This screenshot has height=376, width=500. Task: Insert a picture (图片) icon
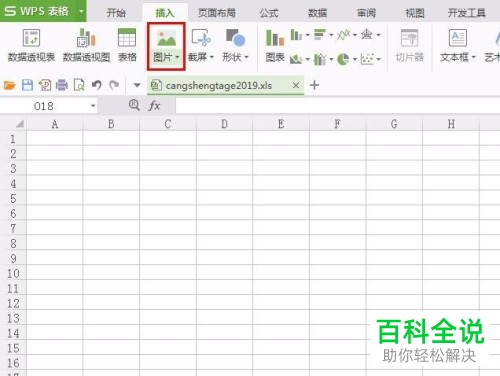pyautogui.click(x=166, y=38)
